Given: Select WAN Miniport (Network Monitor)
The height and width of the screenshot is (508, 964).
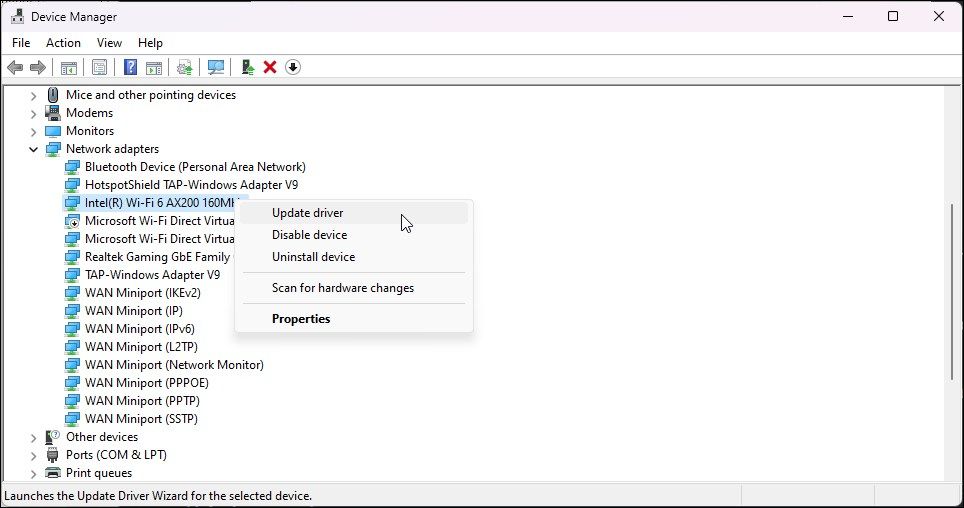Looking at the screenshot, I should coord(174,365).
